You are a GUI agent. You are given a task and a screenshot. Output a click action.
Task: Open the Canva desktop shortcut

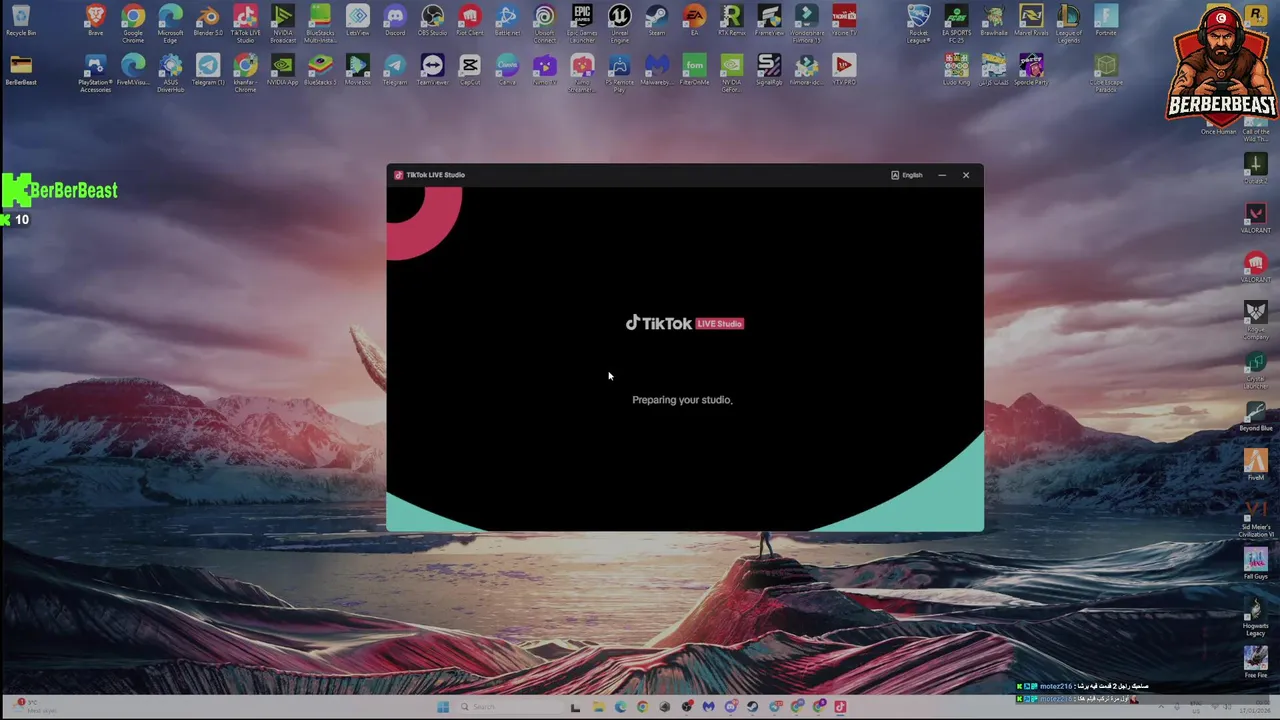click(x=507, y=70)
